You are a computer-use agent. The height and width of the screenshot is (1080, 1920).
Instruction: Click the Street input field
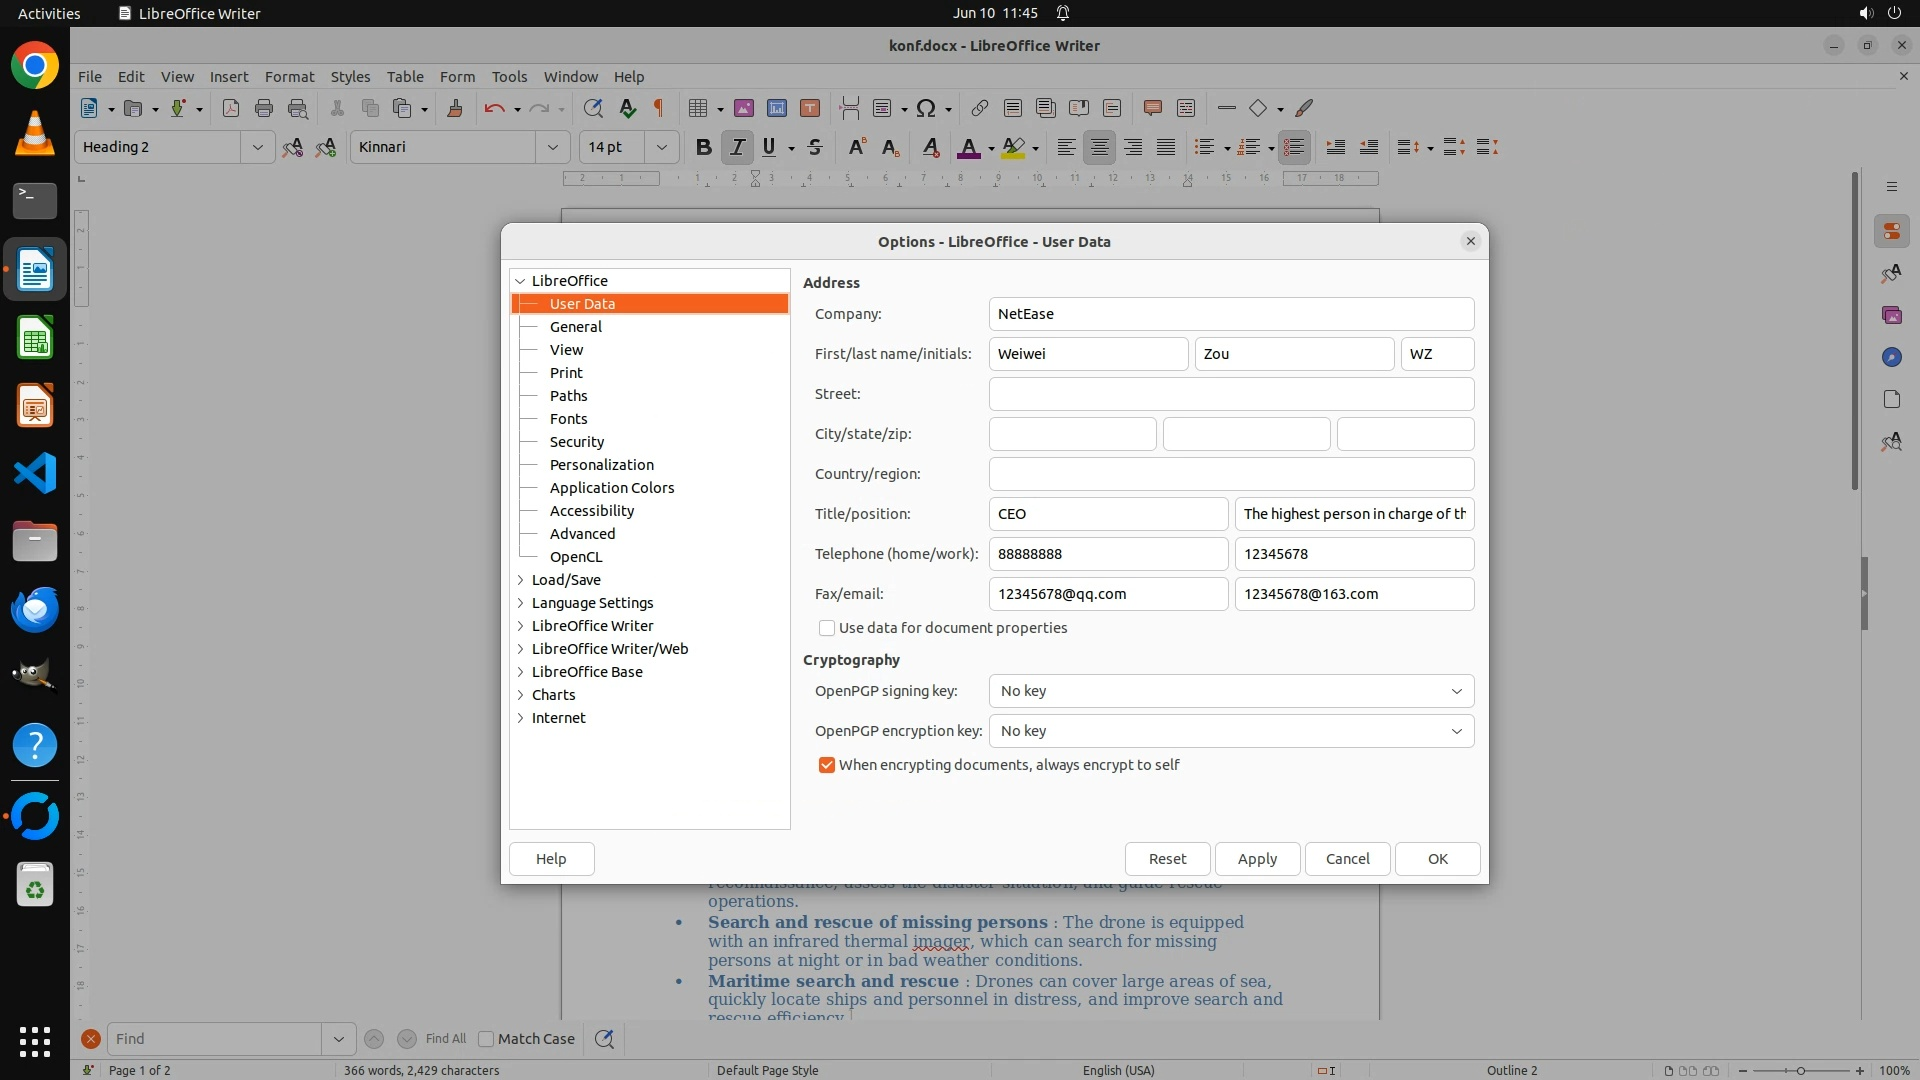pyautogui.click(x=1230, y=394)
